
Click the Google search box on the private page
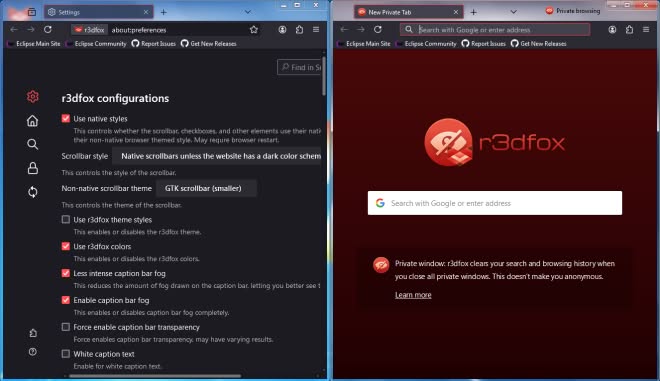(495, 203)
